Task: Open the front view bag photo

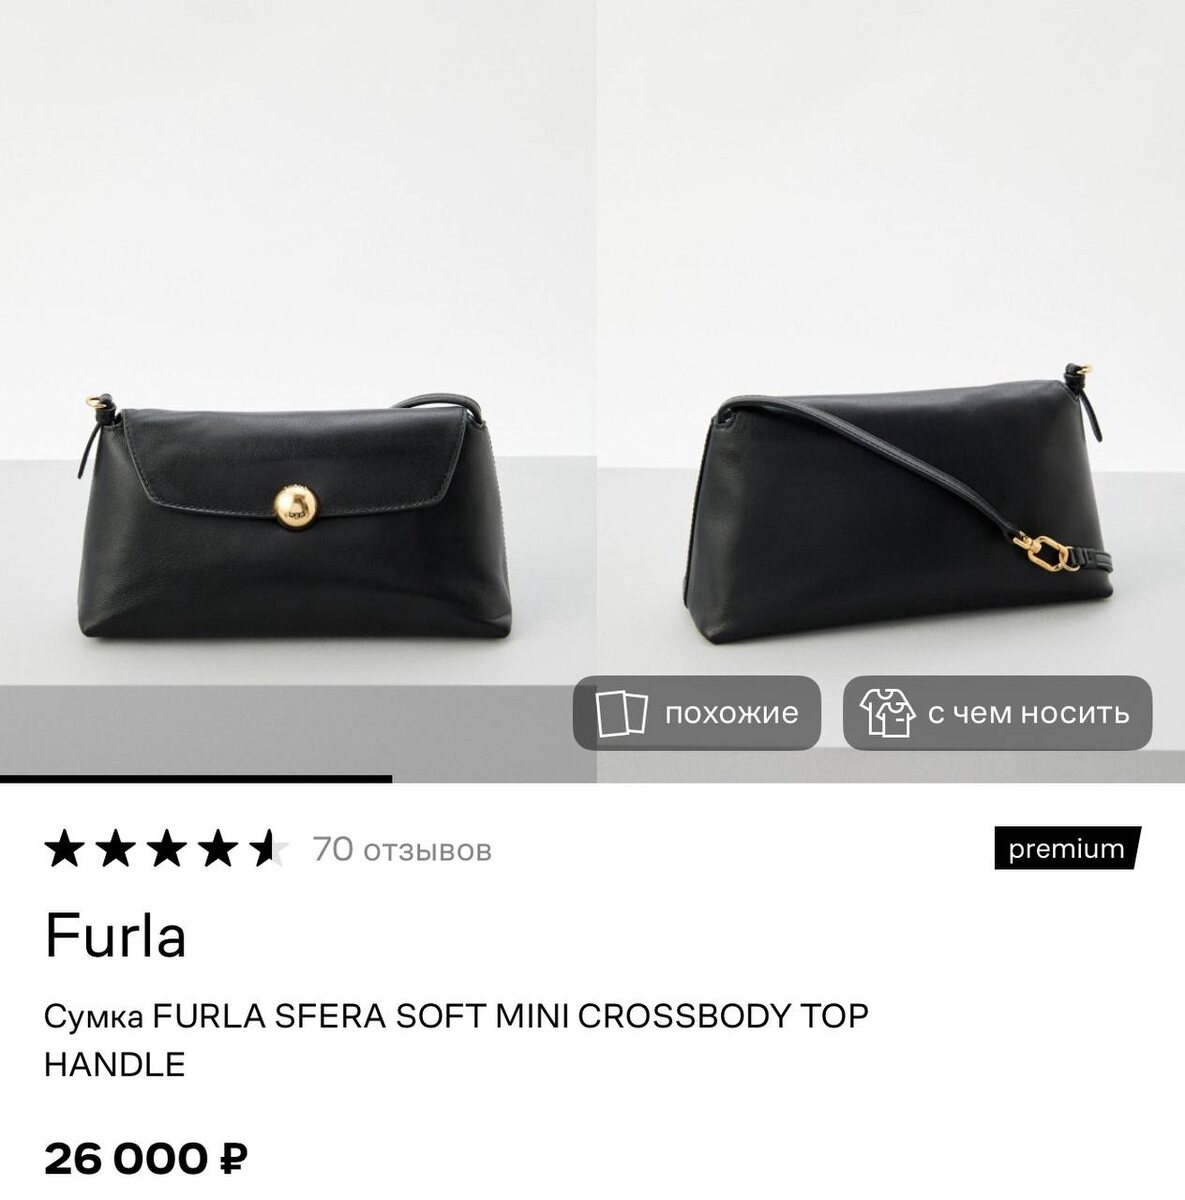Action: click(296, 390)
